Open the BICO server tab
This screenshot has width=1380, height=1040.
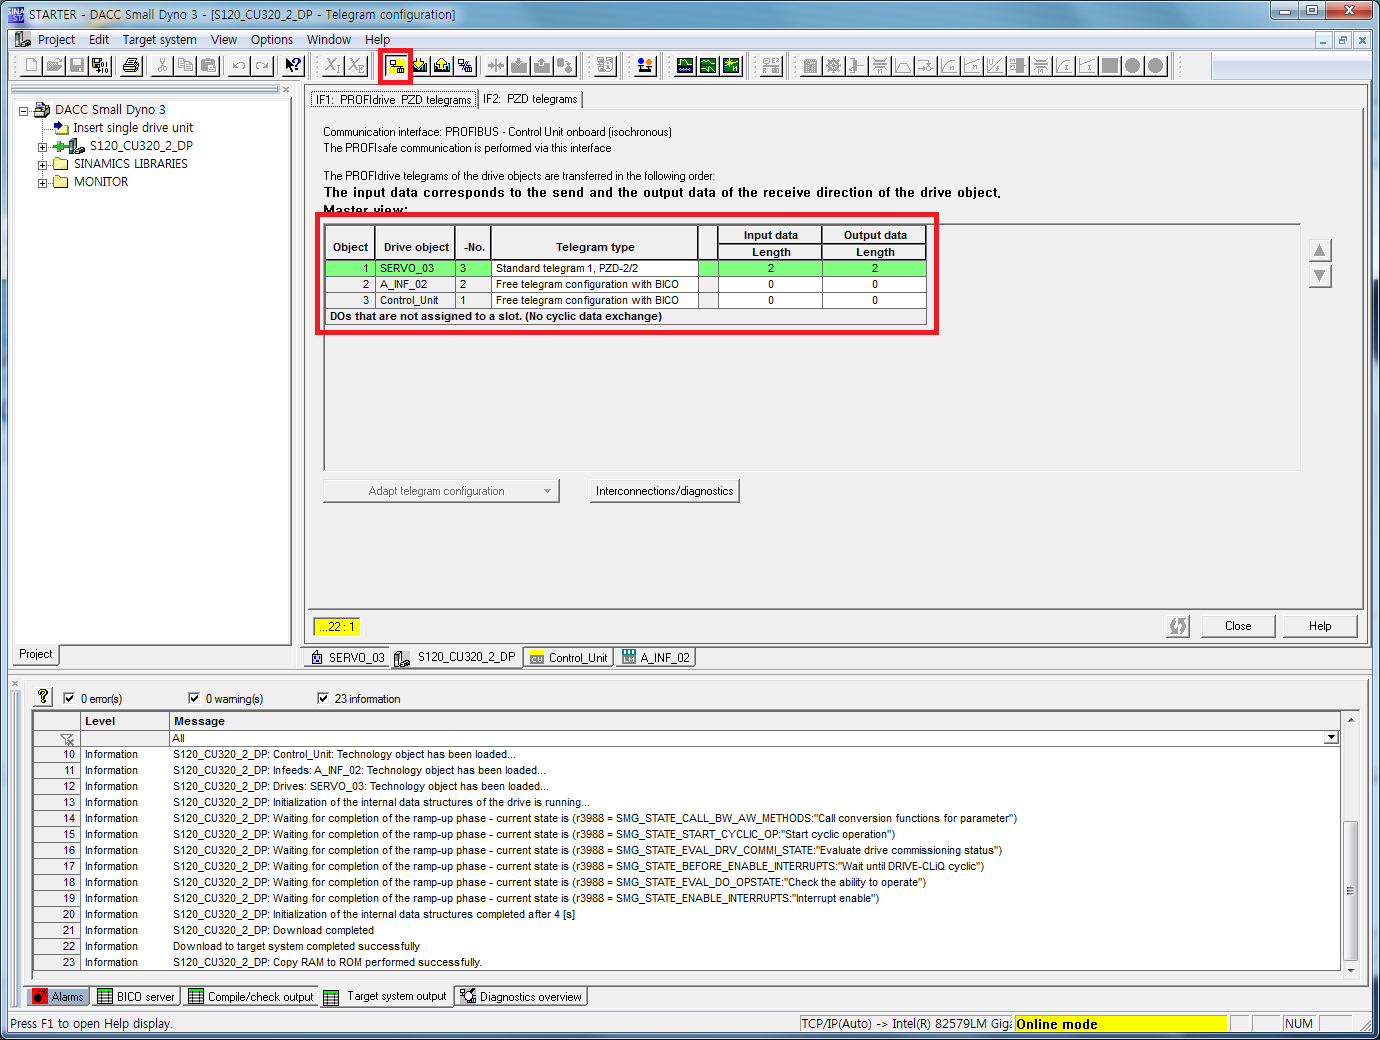coord(137,996)
